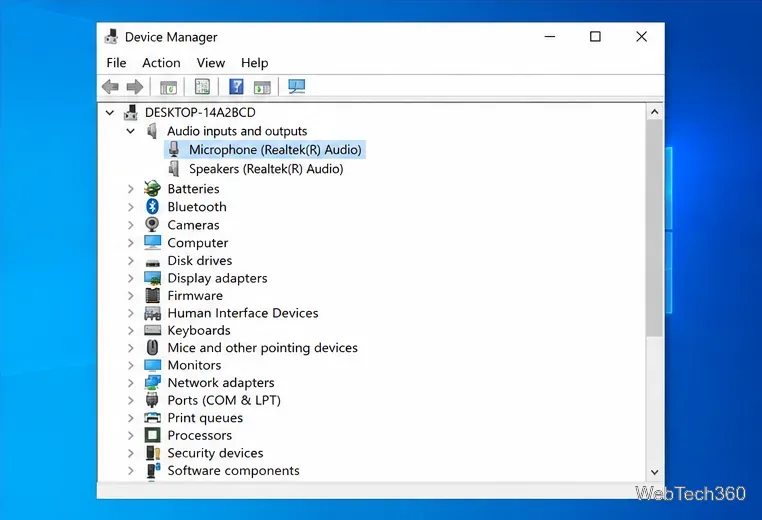Click the Firmware chip icon
The width and height of the screenshot is (762, 520).
click(153, 295)
